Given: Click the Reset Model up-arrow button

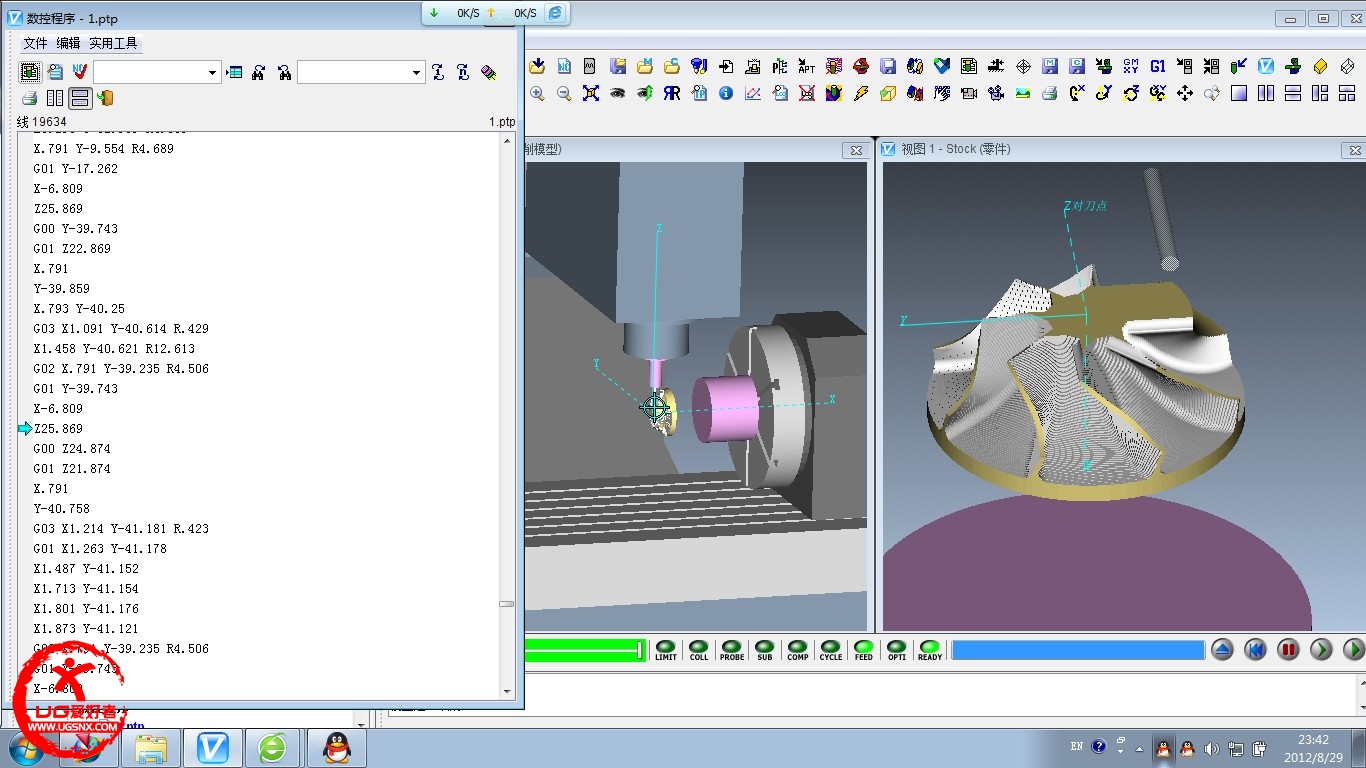Looking at the screenshot, I should pos(1222,650).
